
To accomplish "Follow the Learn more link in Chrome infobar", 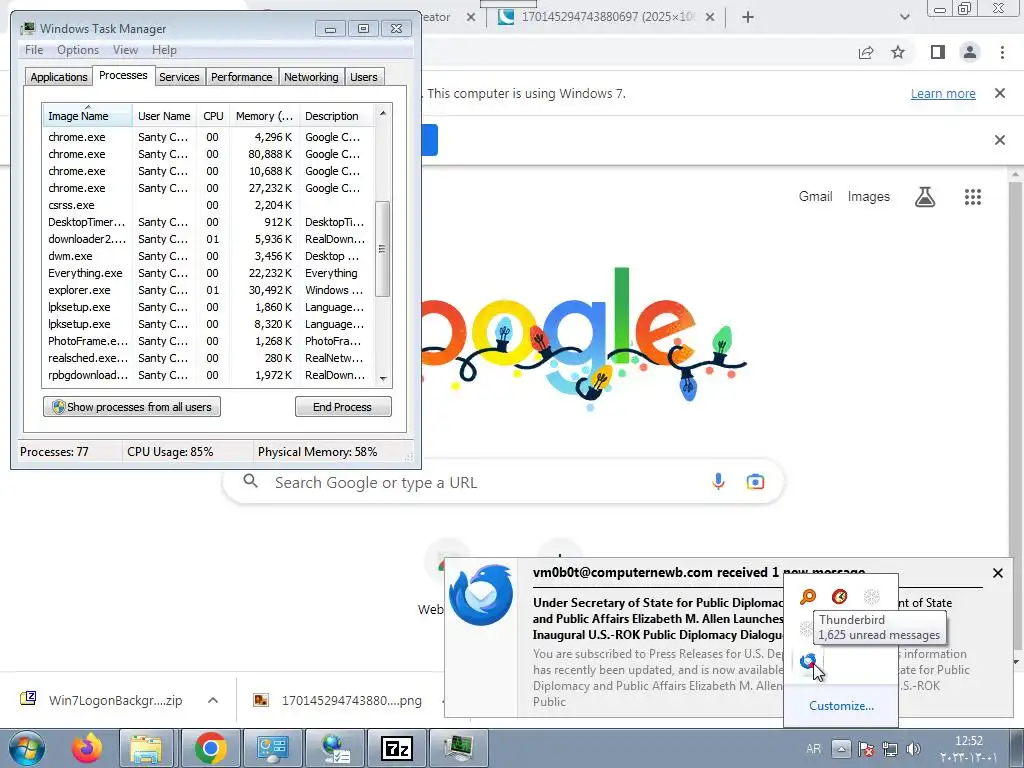I will pyautogui.click(x=943, y=93).
